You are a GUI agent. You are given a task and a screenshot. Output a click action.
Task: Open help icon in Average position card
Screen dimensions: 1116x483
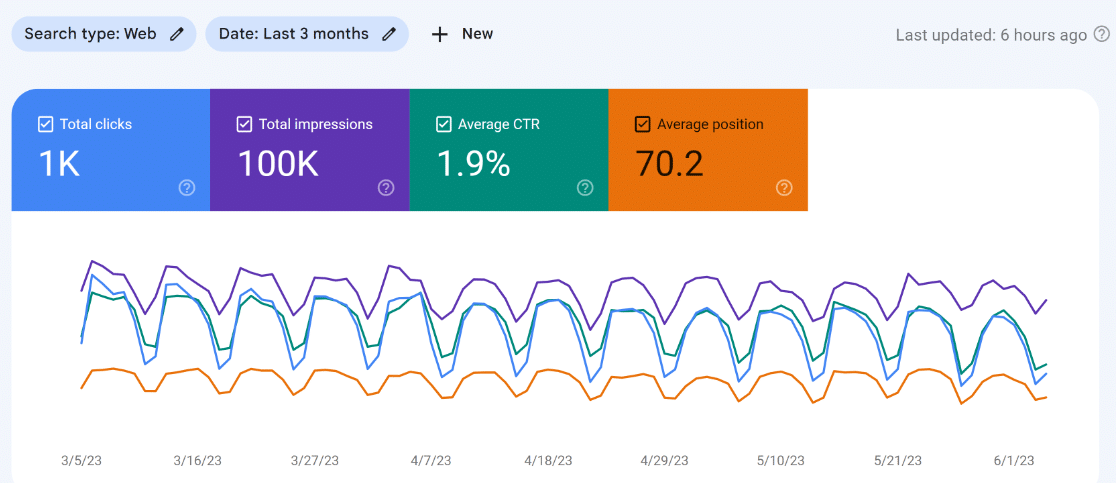(784, 188)
